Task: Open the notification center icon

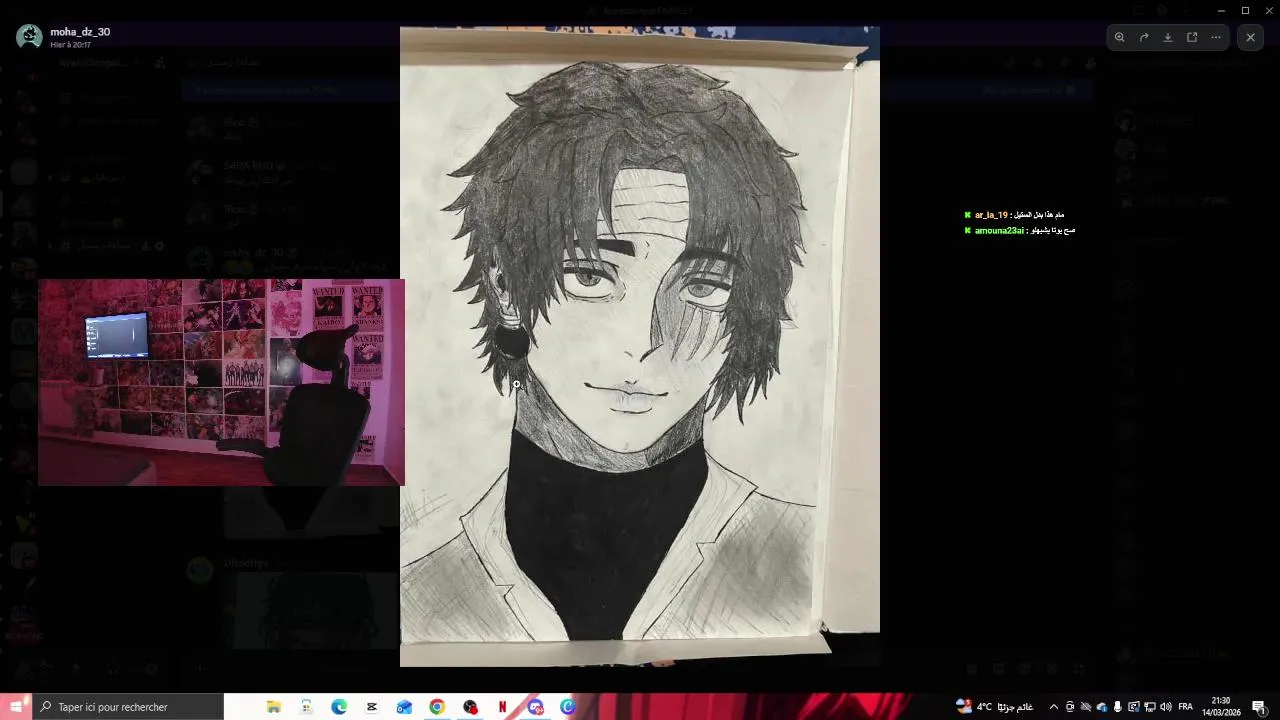Action: click(1259, 707)
